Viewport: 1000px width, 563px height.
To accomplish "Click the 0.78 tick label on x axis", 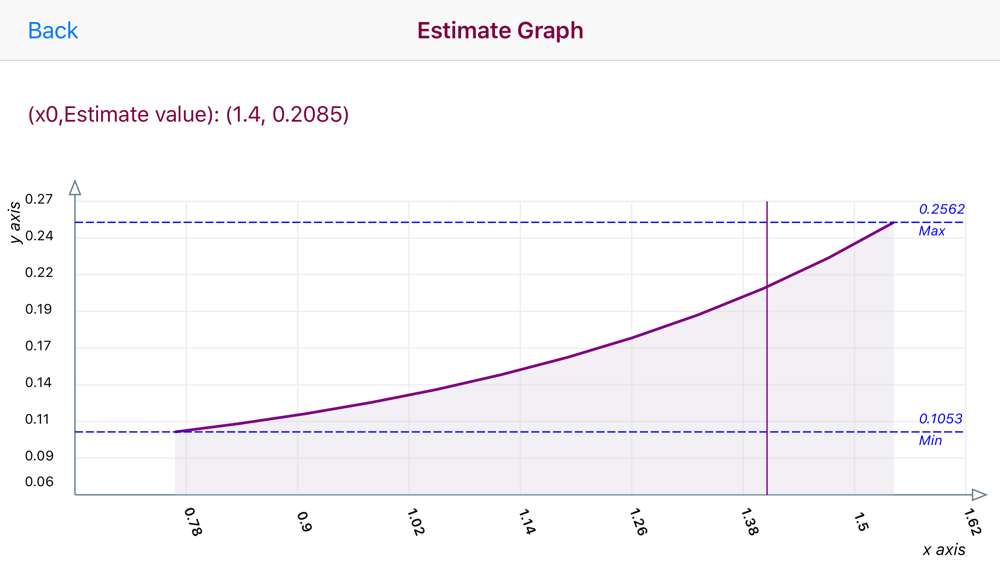I will pos(193,521).
